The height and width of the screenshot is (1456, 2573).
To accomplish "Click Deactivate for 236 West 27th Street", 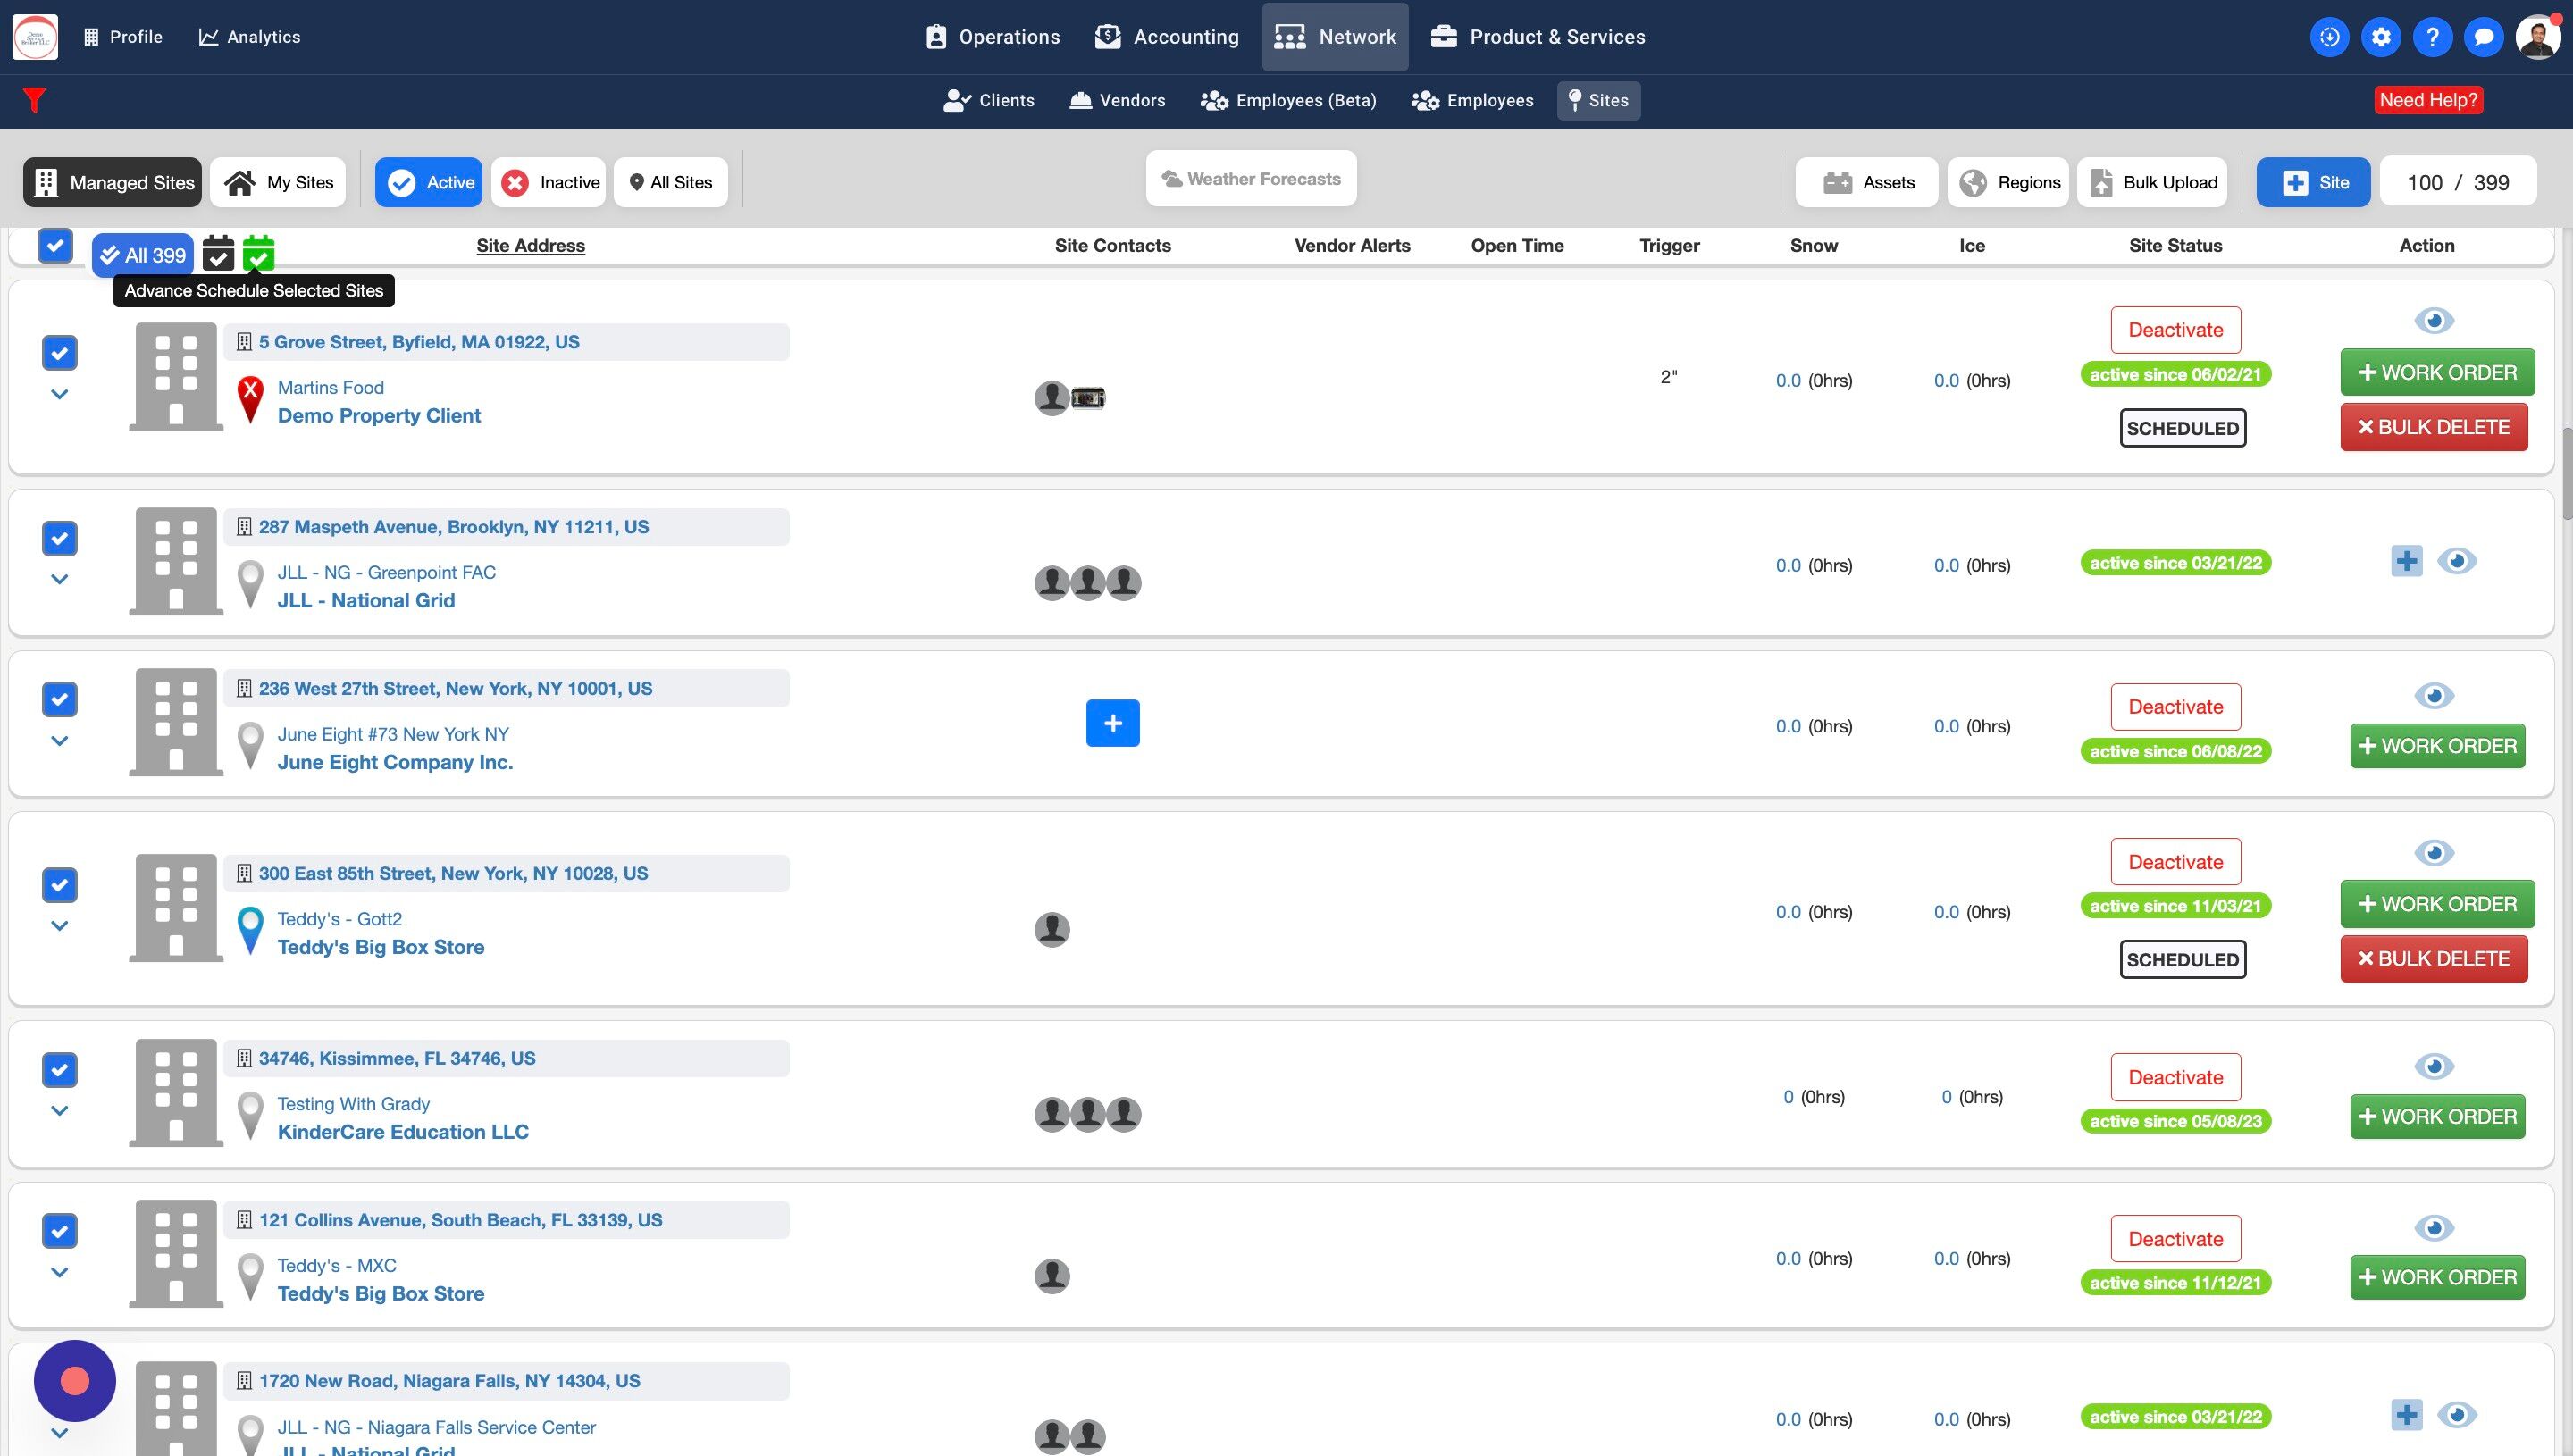I will click(2175, 707).
